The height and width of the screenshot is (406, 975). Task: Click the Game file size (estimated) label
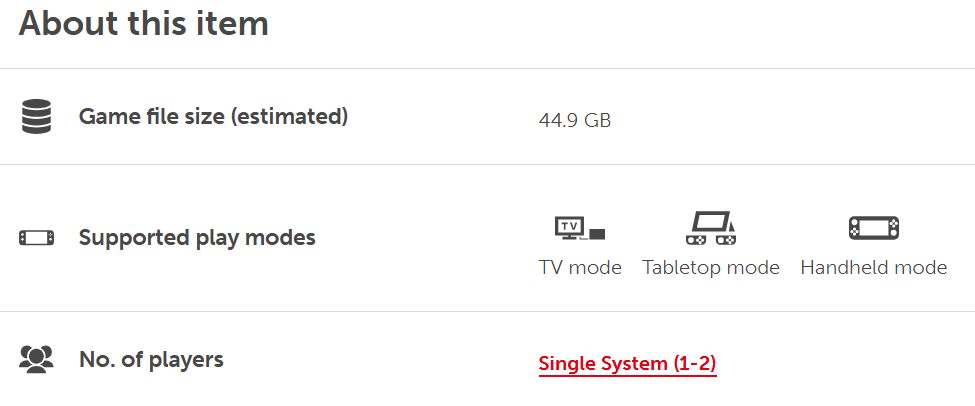(213, 116)
